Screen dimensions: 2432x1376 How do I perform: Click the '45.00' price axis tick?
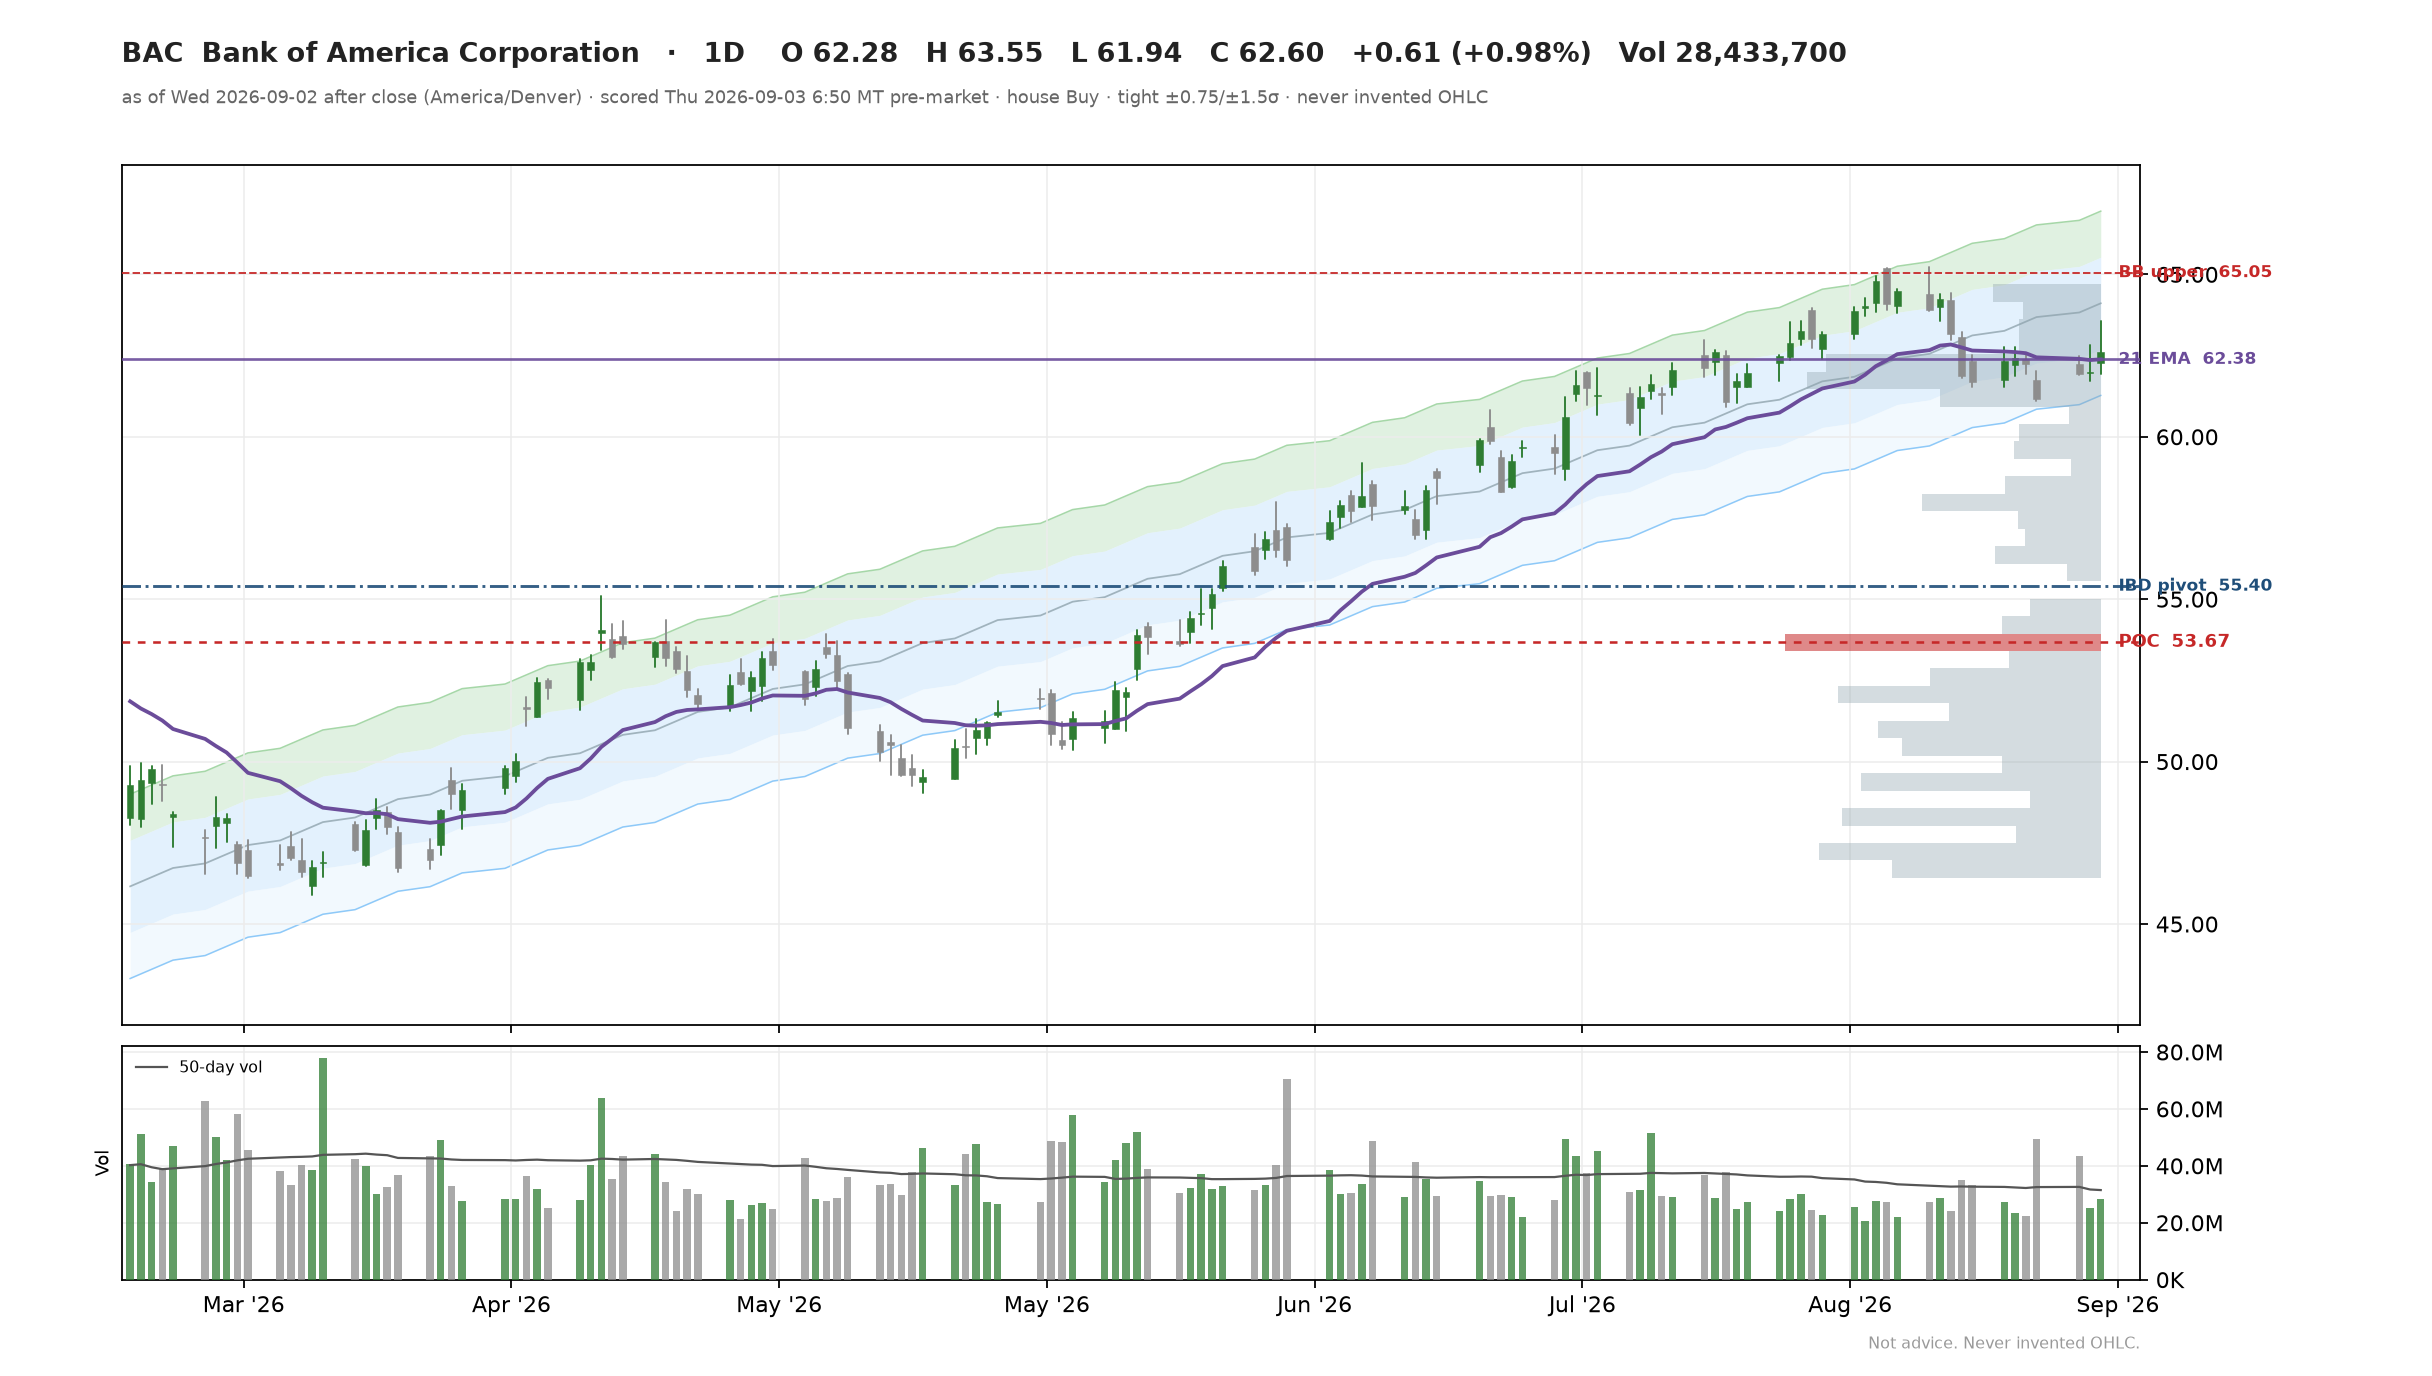(x=2187, y=925)
